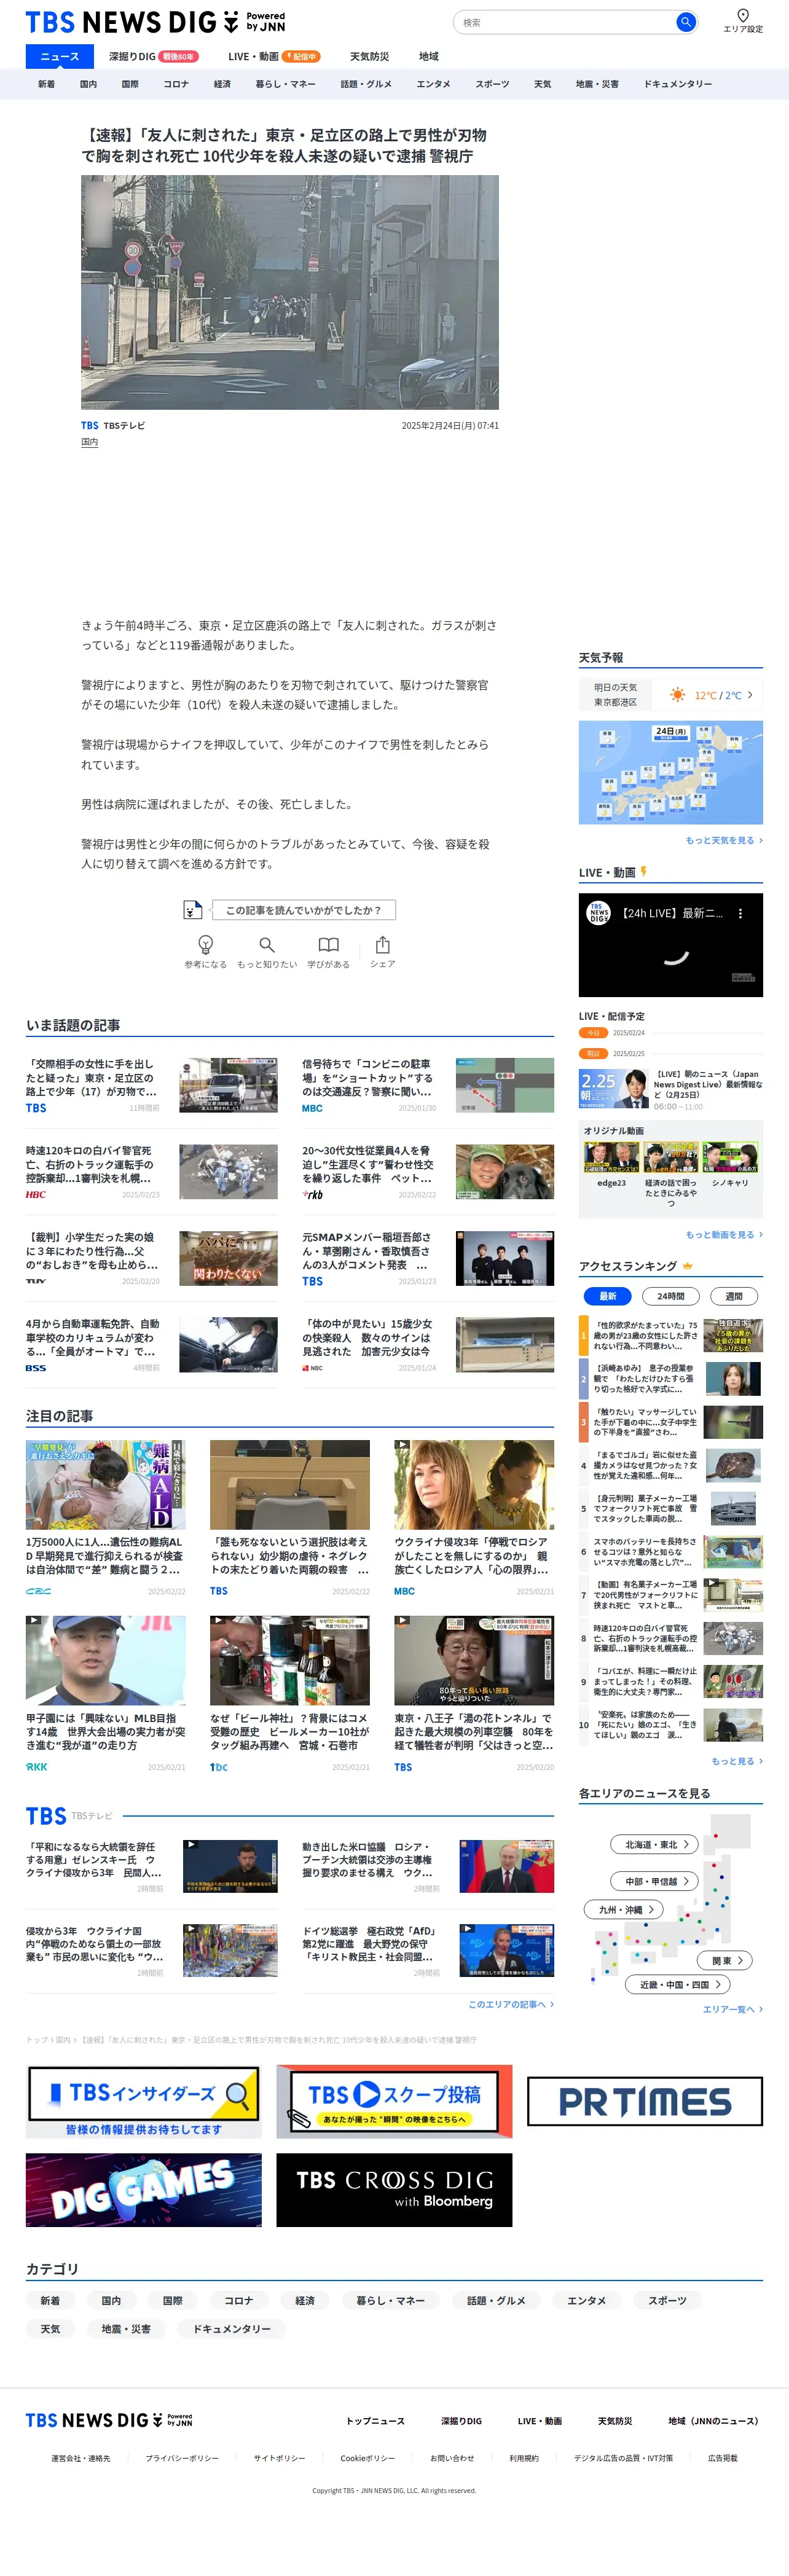Viewport: 789px width, 2576px height.
Task: Click the シェア share icon
Action: coord(382,944)
